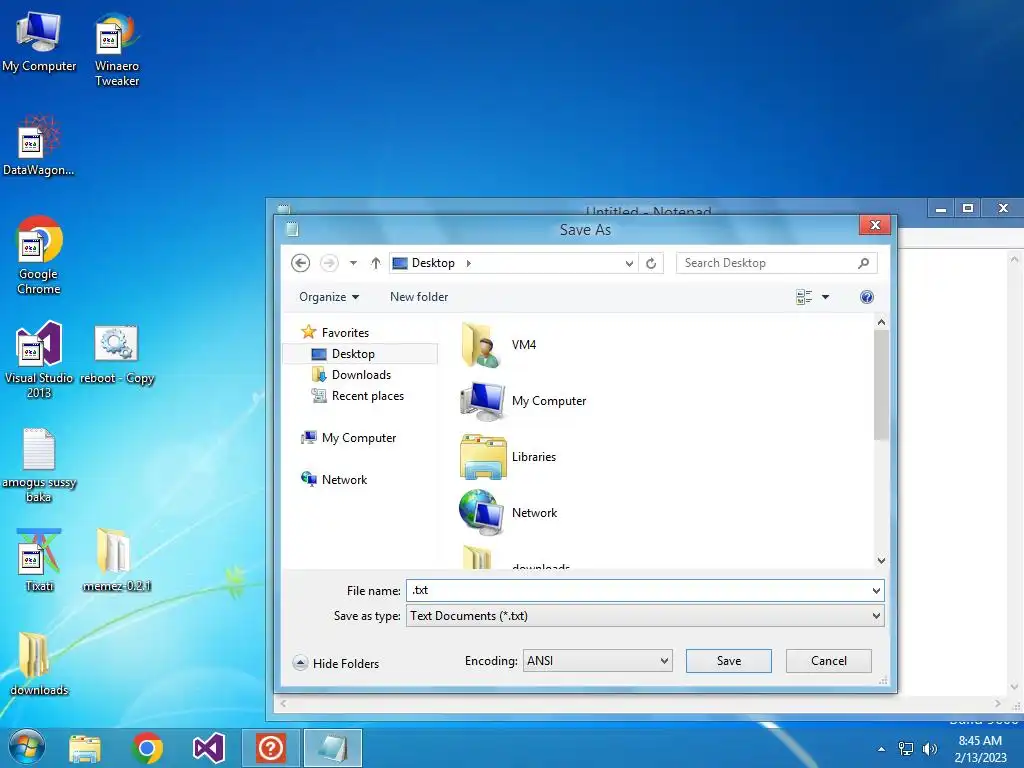Select the memez-0.2.1 folder
Screen dimensions: 1024x768
[117, 560]
